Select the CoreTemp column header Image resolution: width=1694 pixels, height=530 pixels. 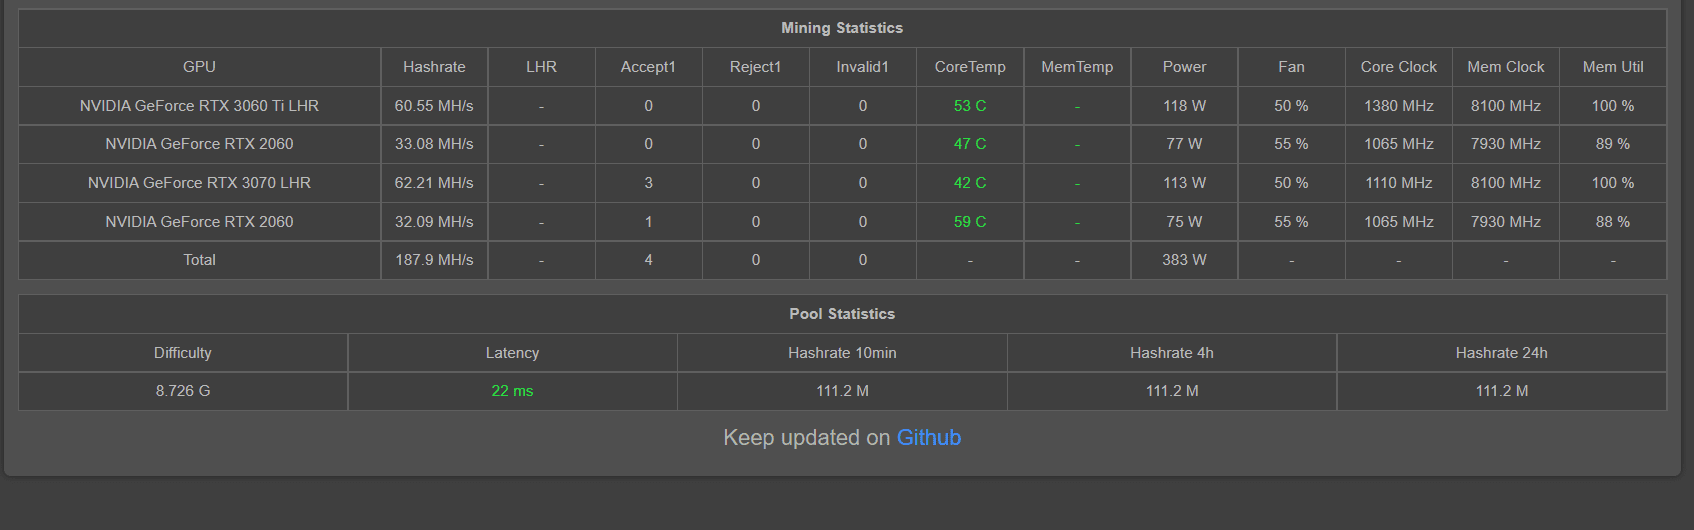pos(970,67)
